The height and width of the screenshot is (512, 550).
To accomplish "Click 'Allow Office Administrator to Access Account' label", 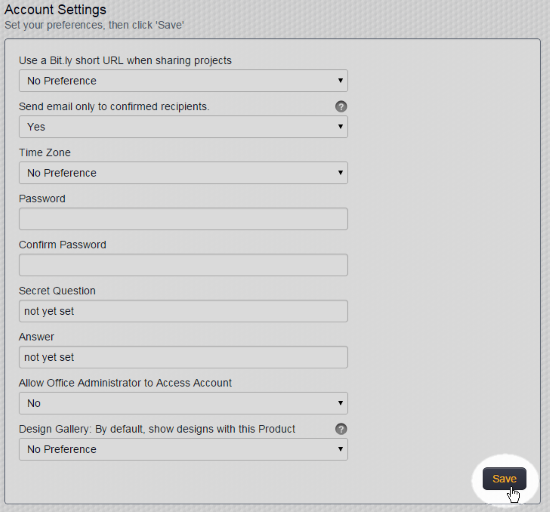I will 125,383.
